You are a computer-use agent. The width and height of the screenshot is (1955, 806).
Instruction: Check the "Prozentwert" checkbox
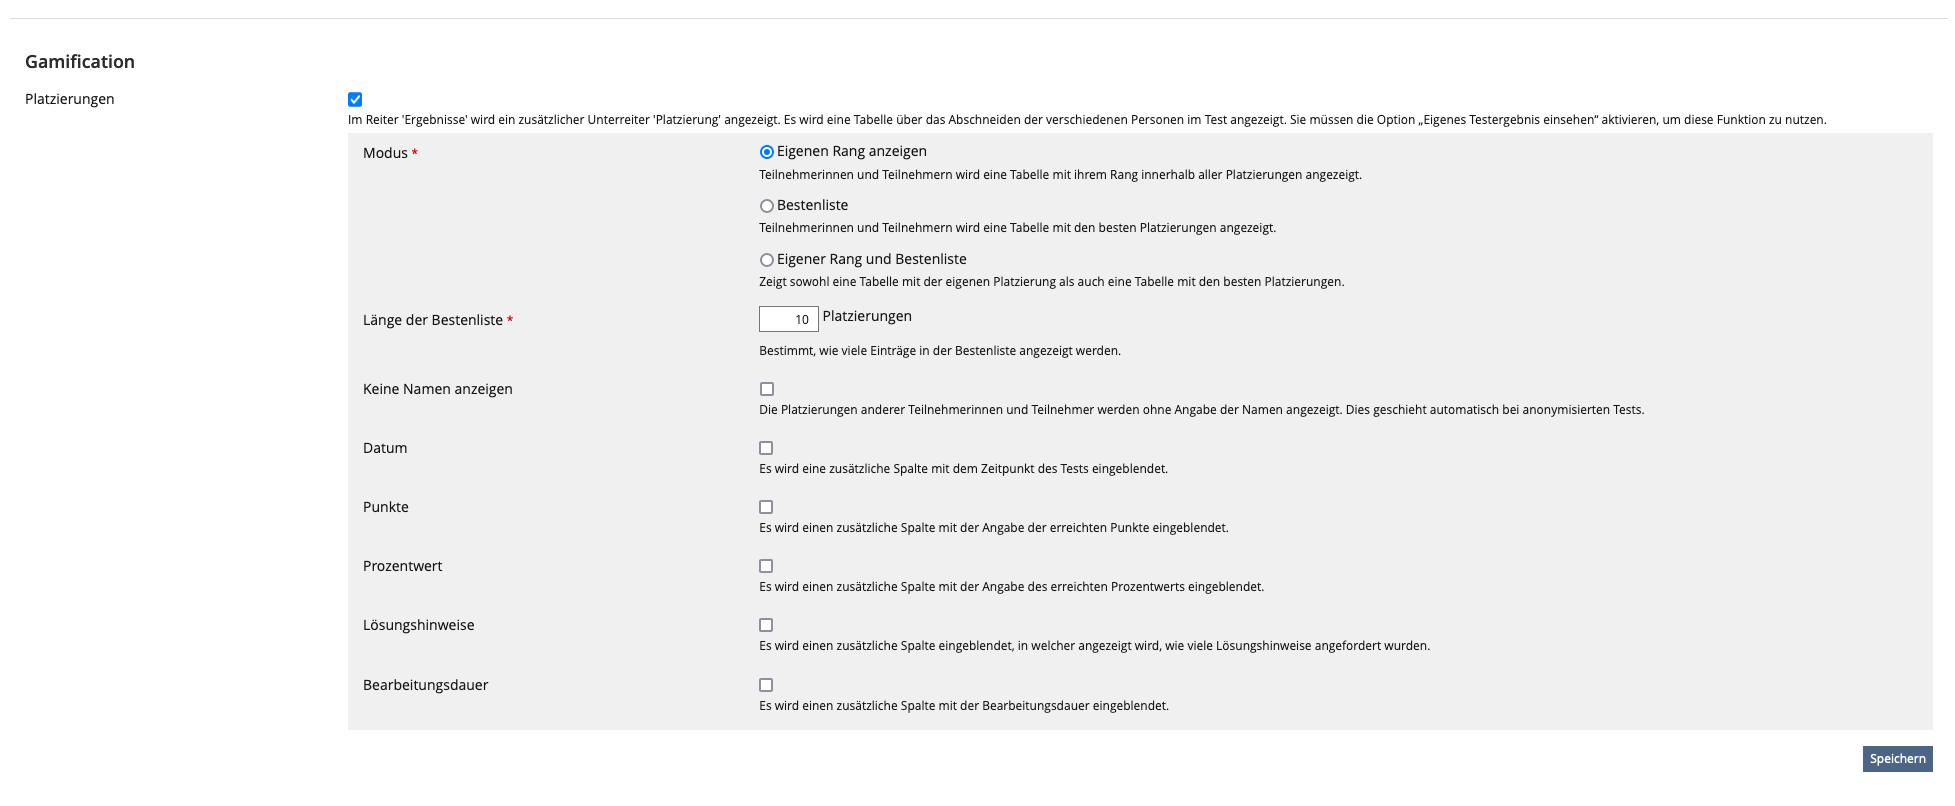click(x=766, y=566)
